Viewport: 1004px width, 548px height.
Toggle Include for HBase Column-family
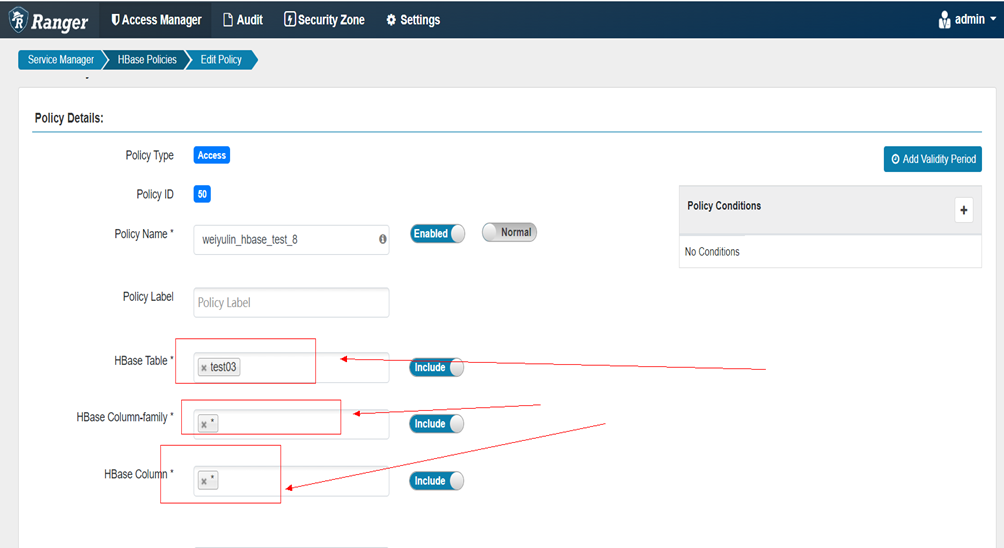[x=436, y=424]
